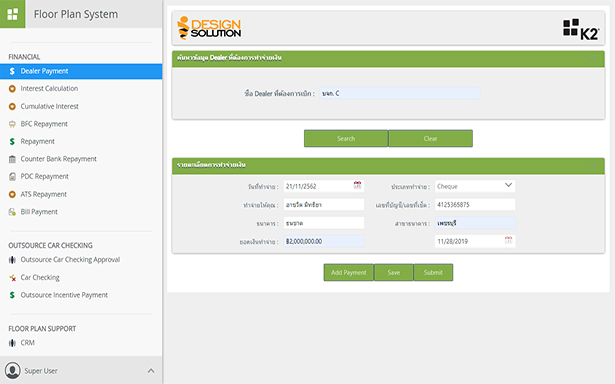This screenshot has height=384, width=615.
Task: Click the green grid app icon
Action: (13, 14)
